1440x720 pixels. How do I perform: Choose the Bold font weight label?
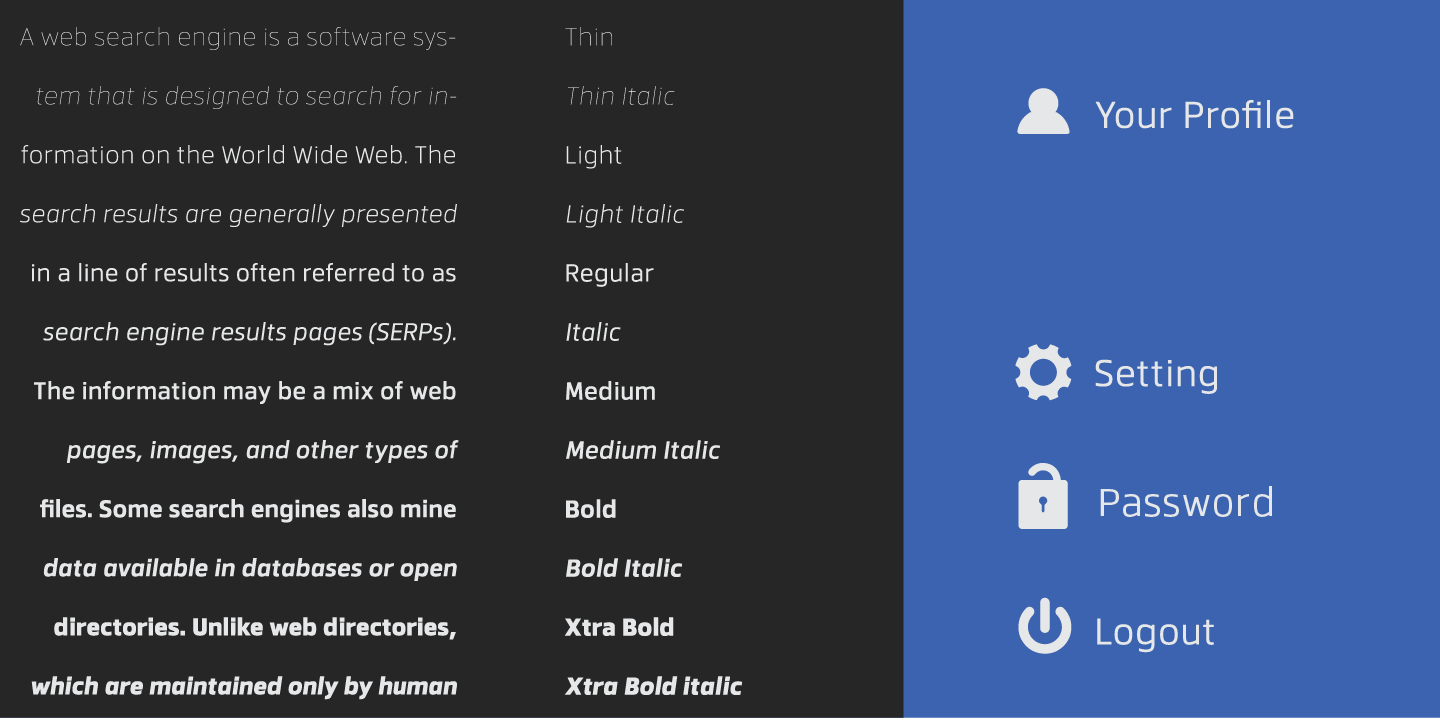[x=590, y=509]
